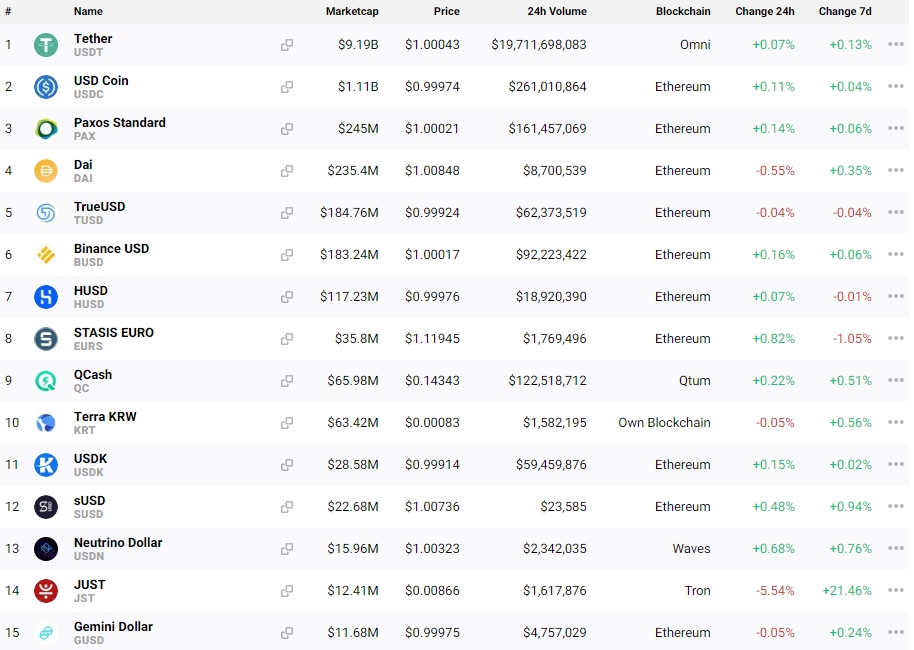Open Paxos Standard external link icon

[287, 129]
